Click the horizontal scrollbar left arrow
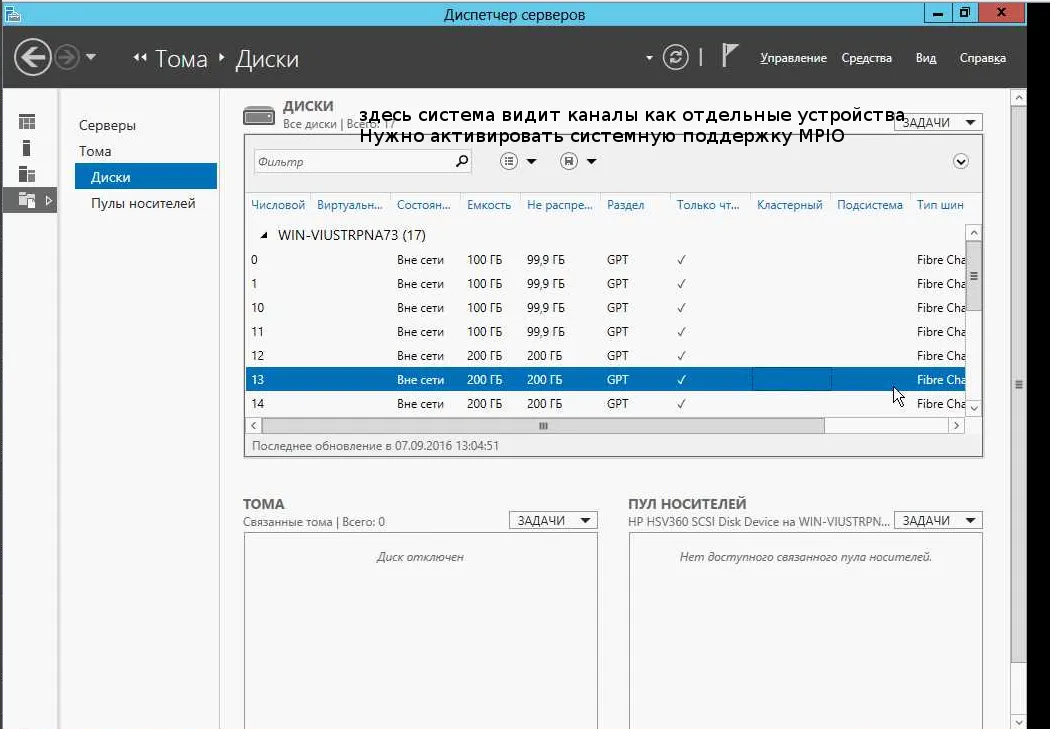 tap(254, 425)
